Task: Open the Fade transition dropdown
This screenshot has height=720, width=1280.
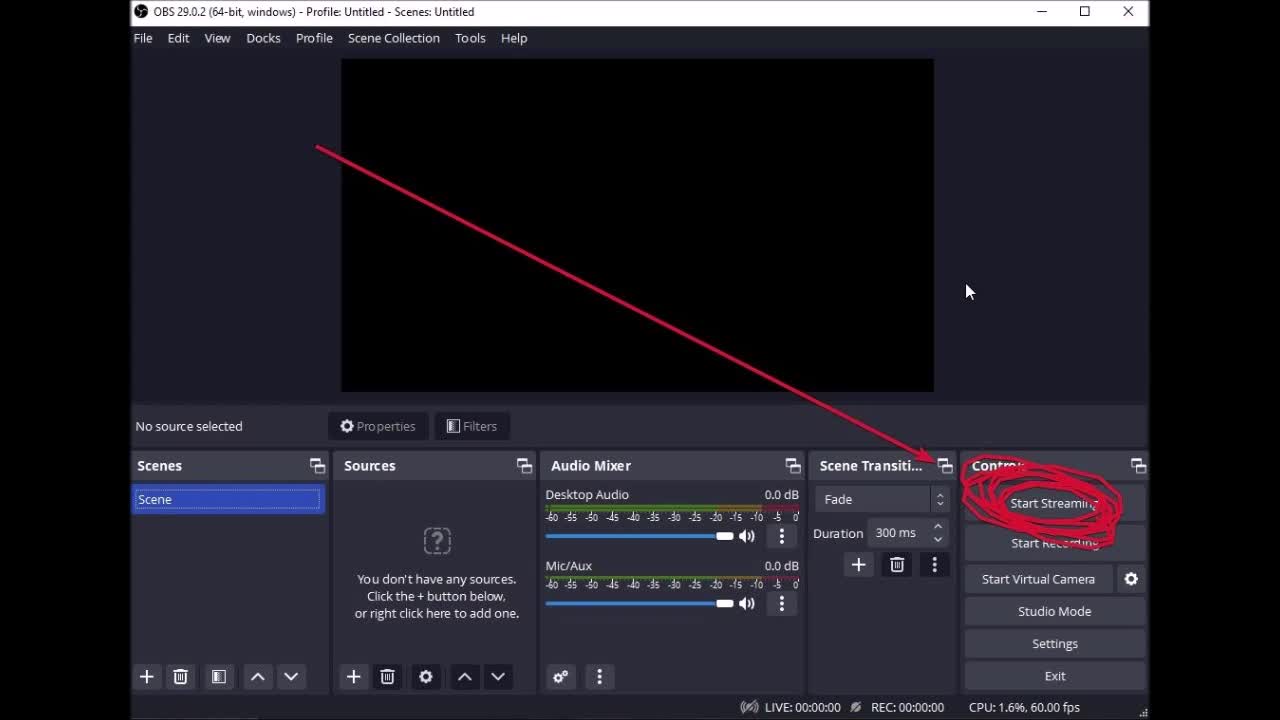Action: [881, 499]
